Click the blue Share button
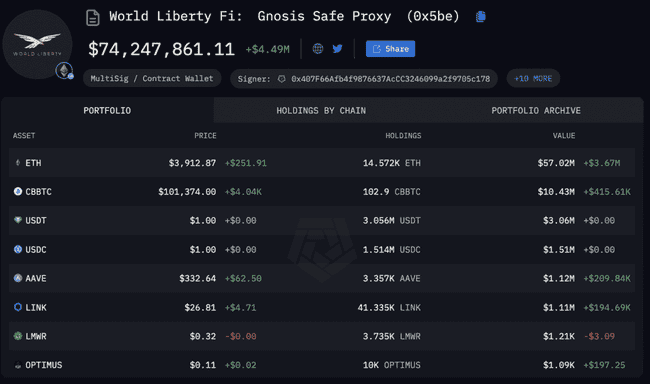The height and width of the screenshot is (384, 650). (390, 49)
